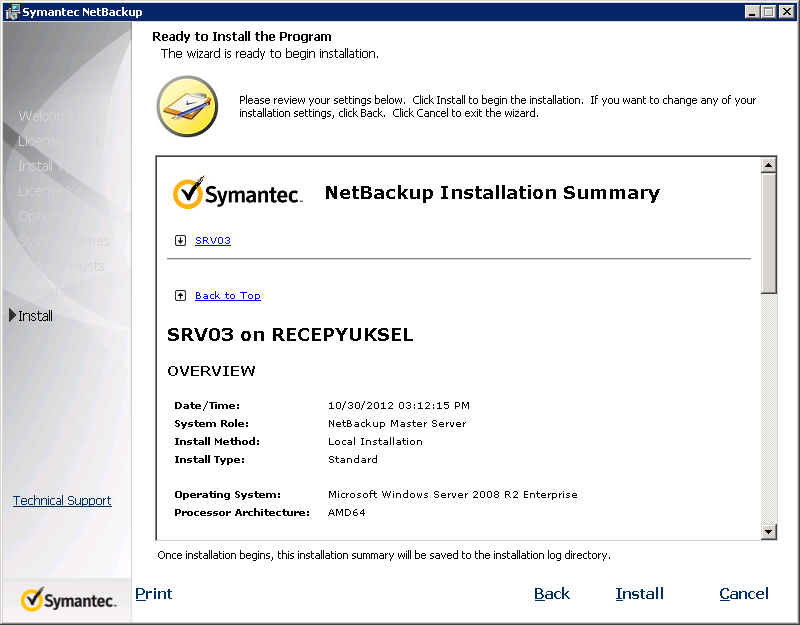Follow the Back to Top link
Screen dimensions: 800x625
[x=228, y=295]
